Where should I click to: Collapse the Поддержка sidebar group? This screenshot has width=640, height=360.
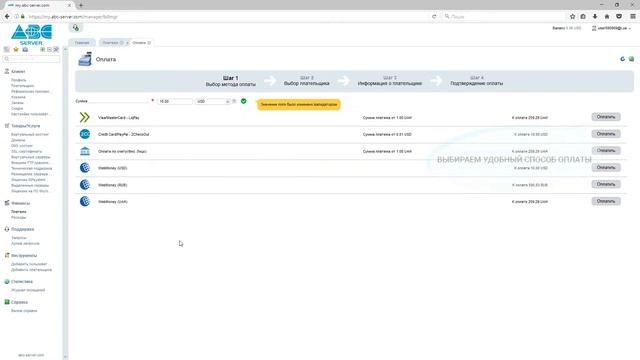[22, 229]
